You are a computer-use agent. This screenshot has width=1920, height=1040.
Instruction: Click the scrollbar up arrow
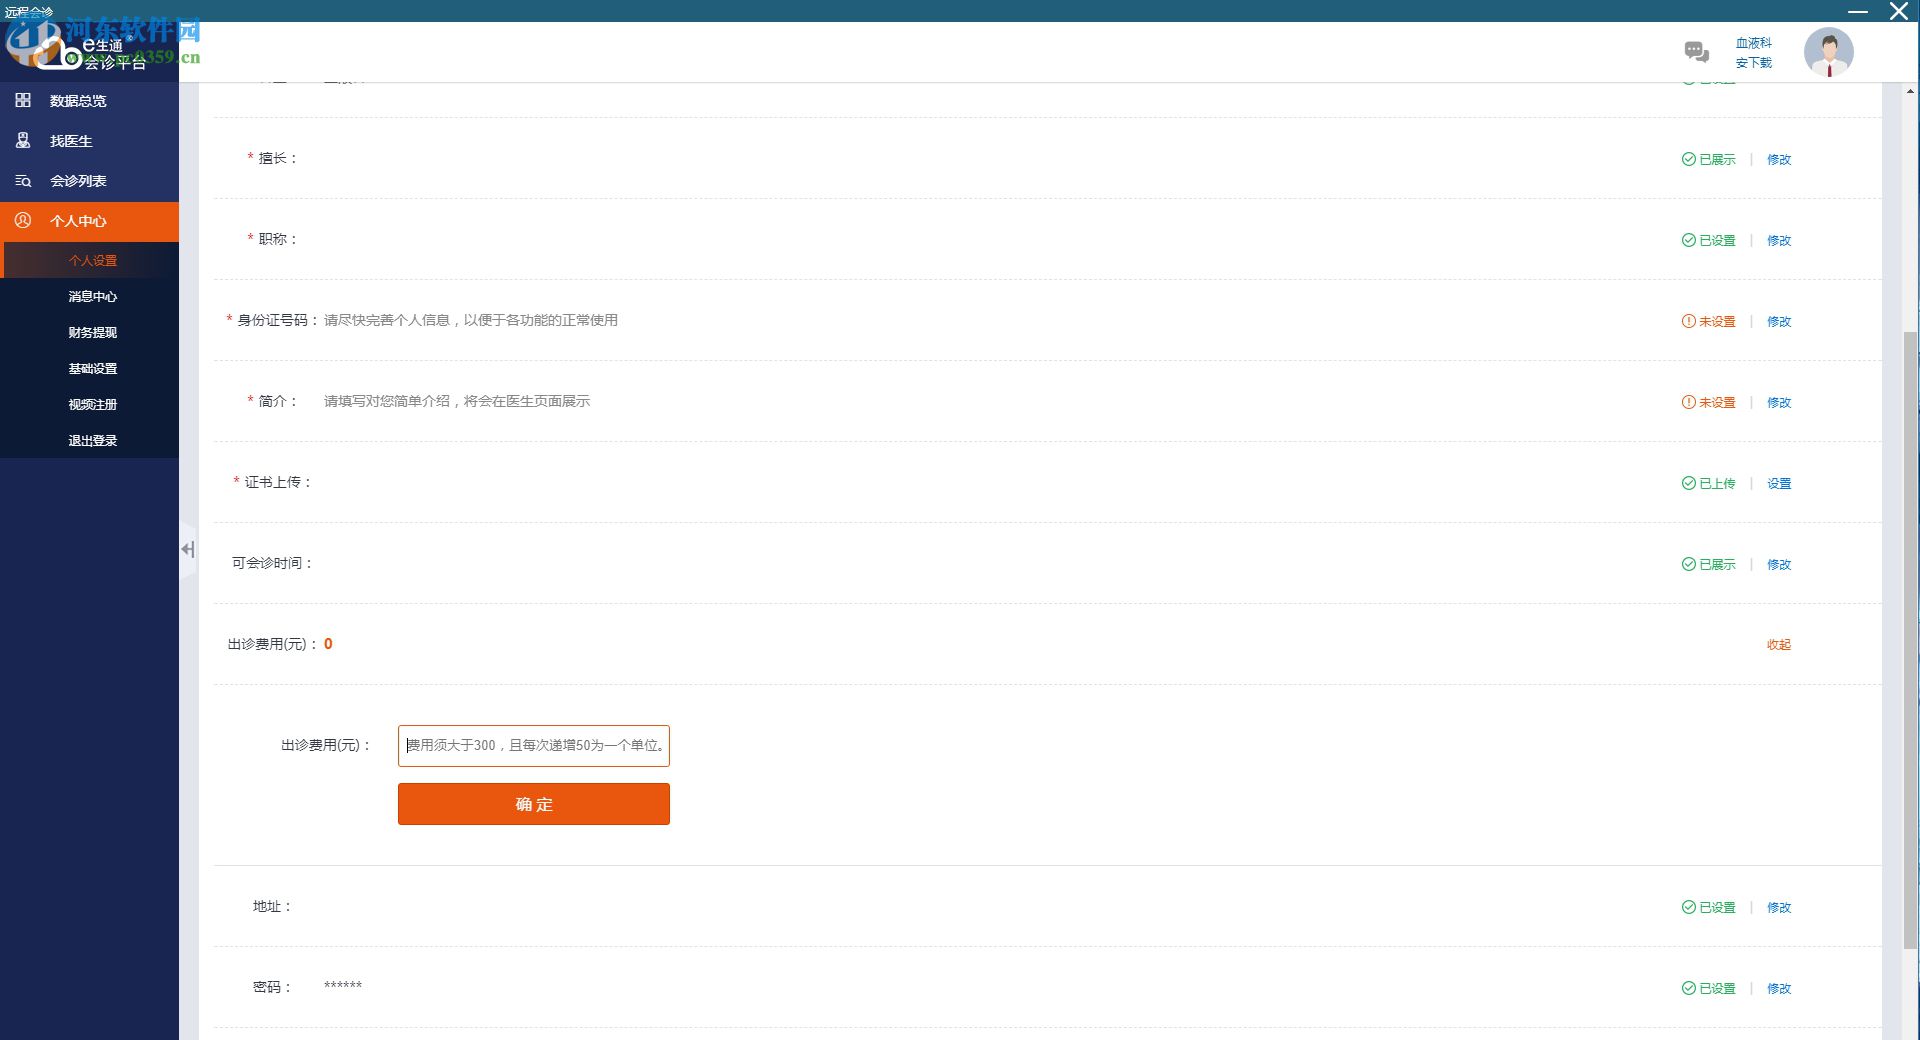(x=1910, y=91)
